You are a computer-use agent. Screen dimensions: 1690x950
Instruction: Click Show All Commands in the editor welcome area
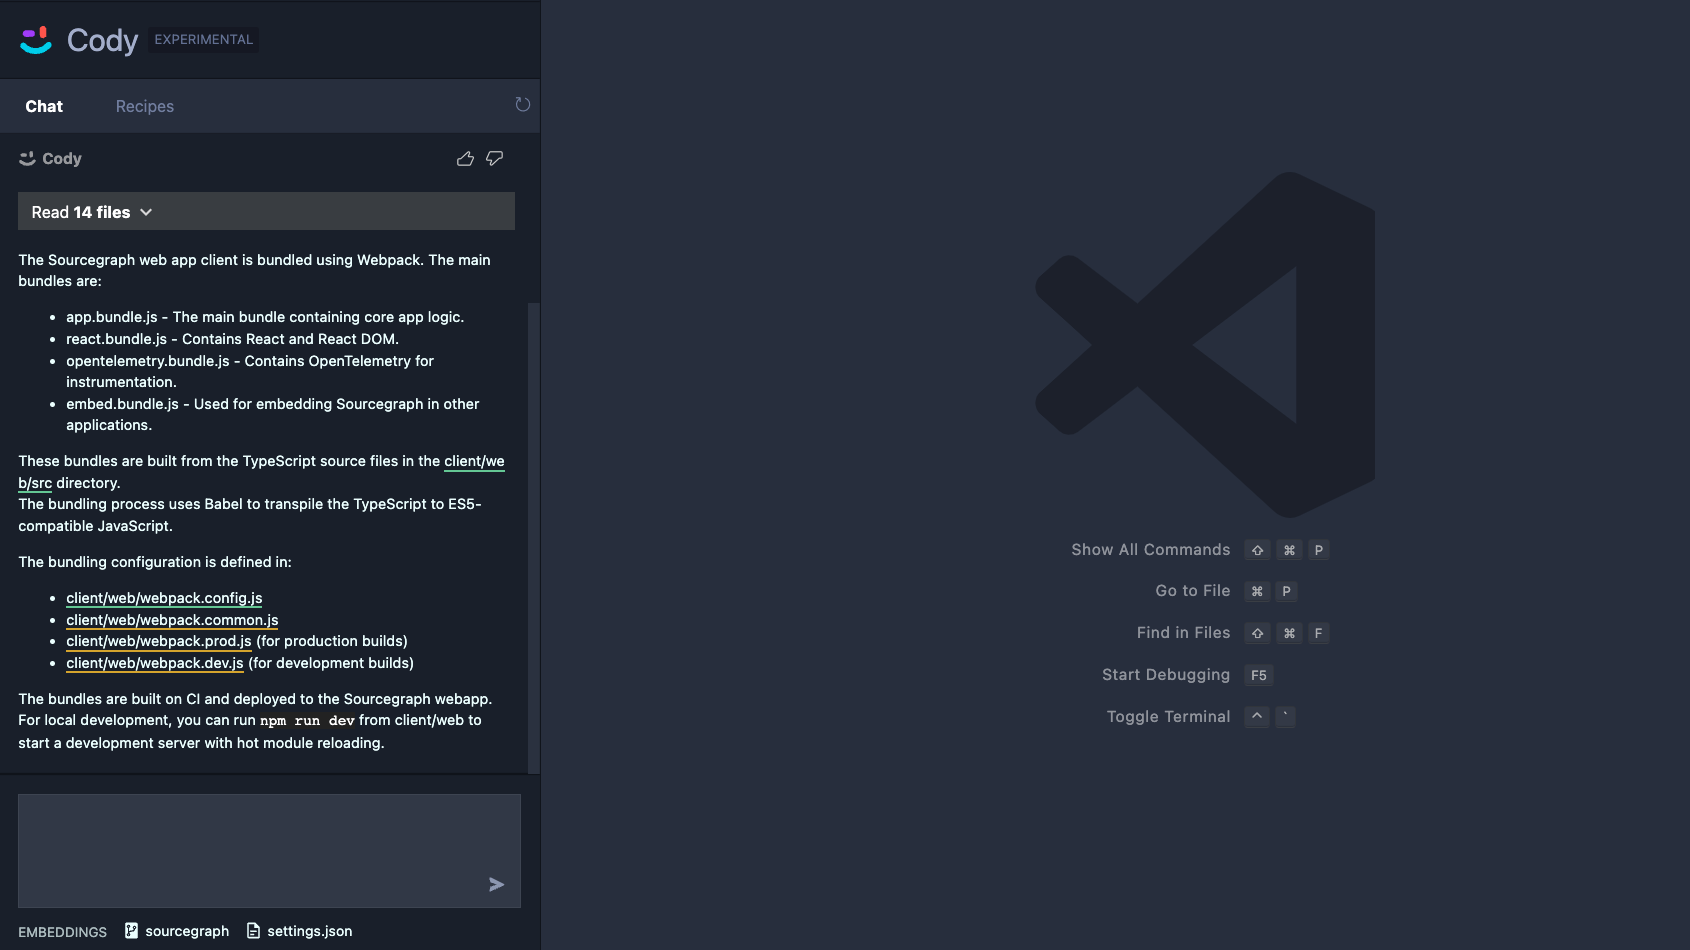point(1151,550)
